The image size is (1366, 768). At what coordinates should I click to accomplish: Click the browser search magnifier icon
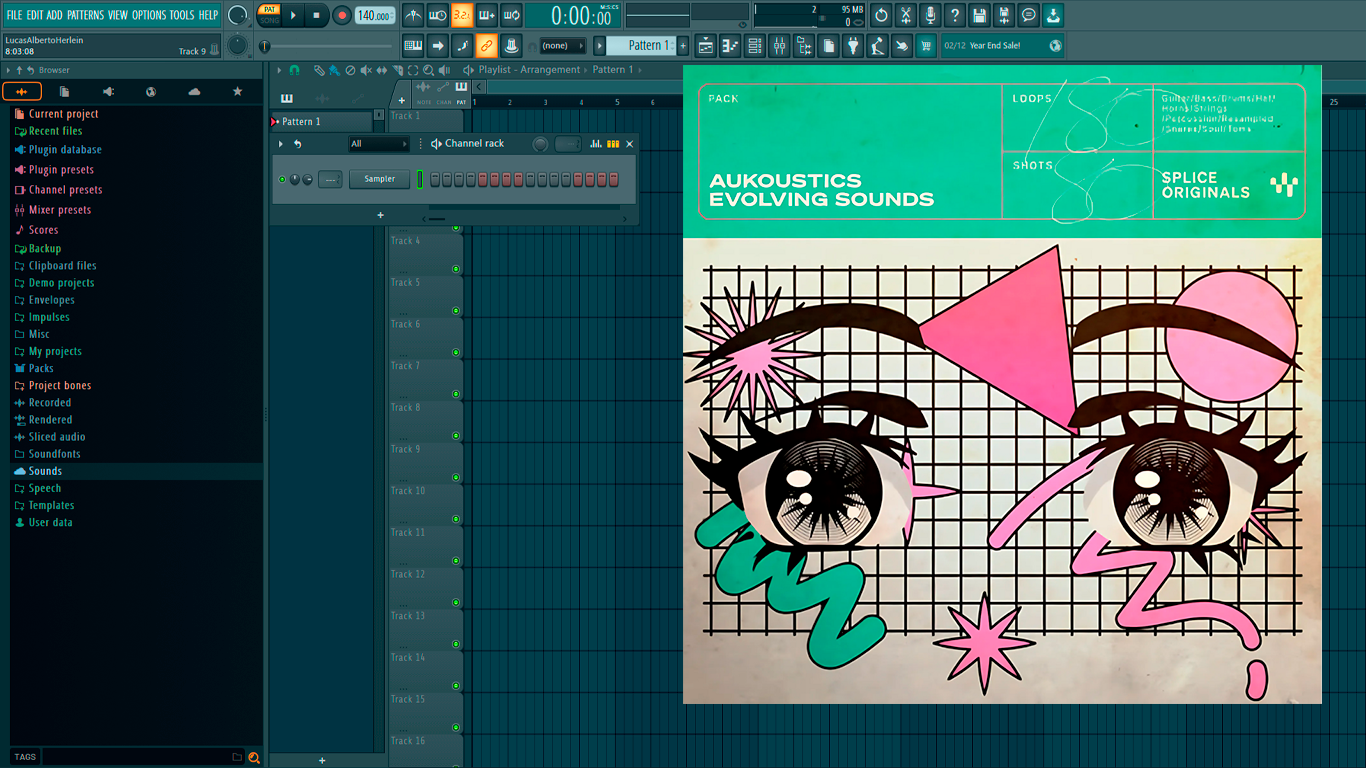pyautogui.click(x=254, y=757)
